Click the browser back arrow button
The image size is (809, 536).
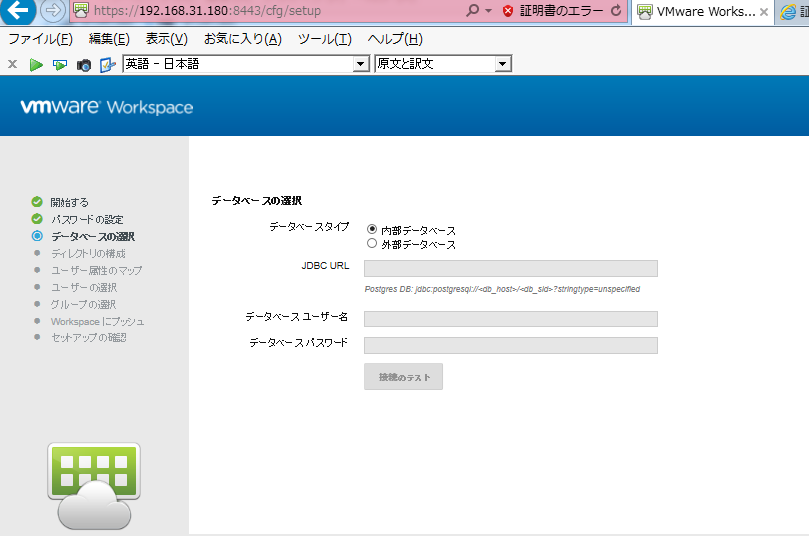pos(18,11)
